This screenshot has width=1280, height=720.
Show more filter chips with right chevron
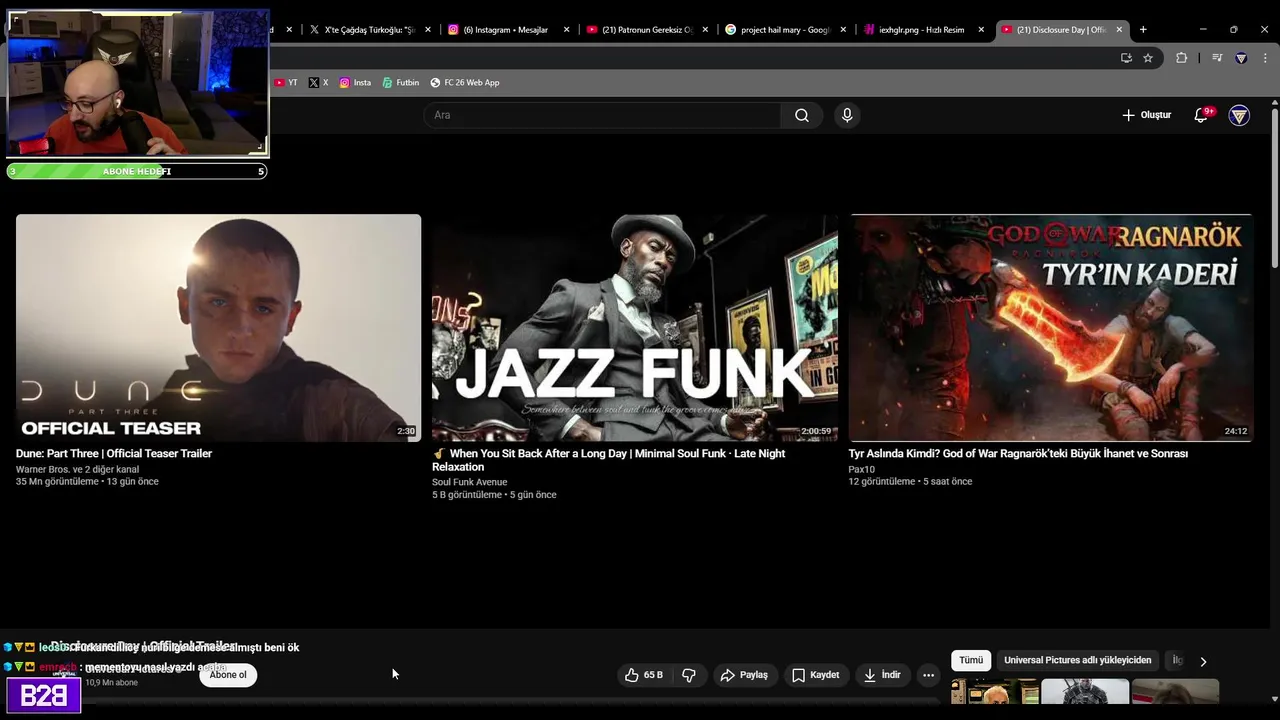(x=1203, y=661)
